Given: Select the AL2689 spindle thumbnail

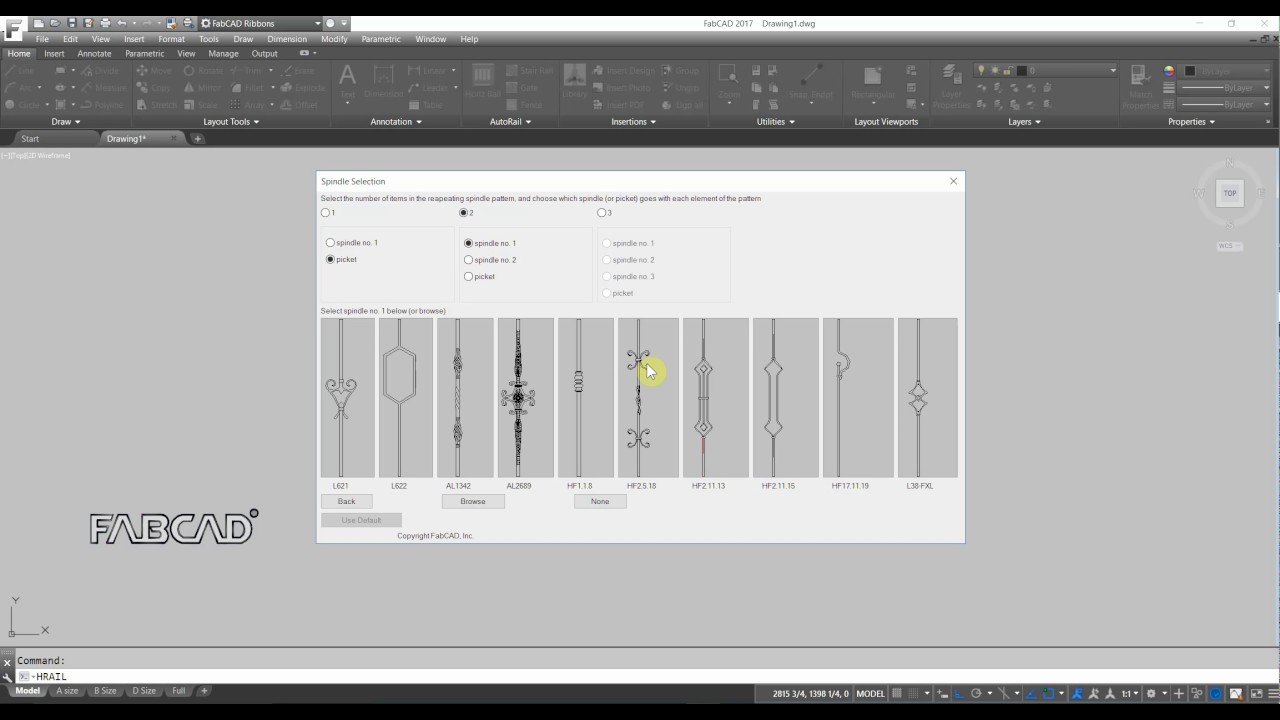Looking at the screenshot, I should click(525, 398).
